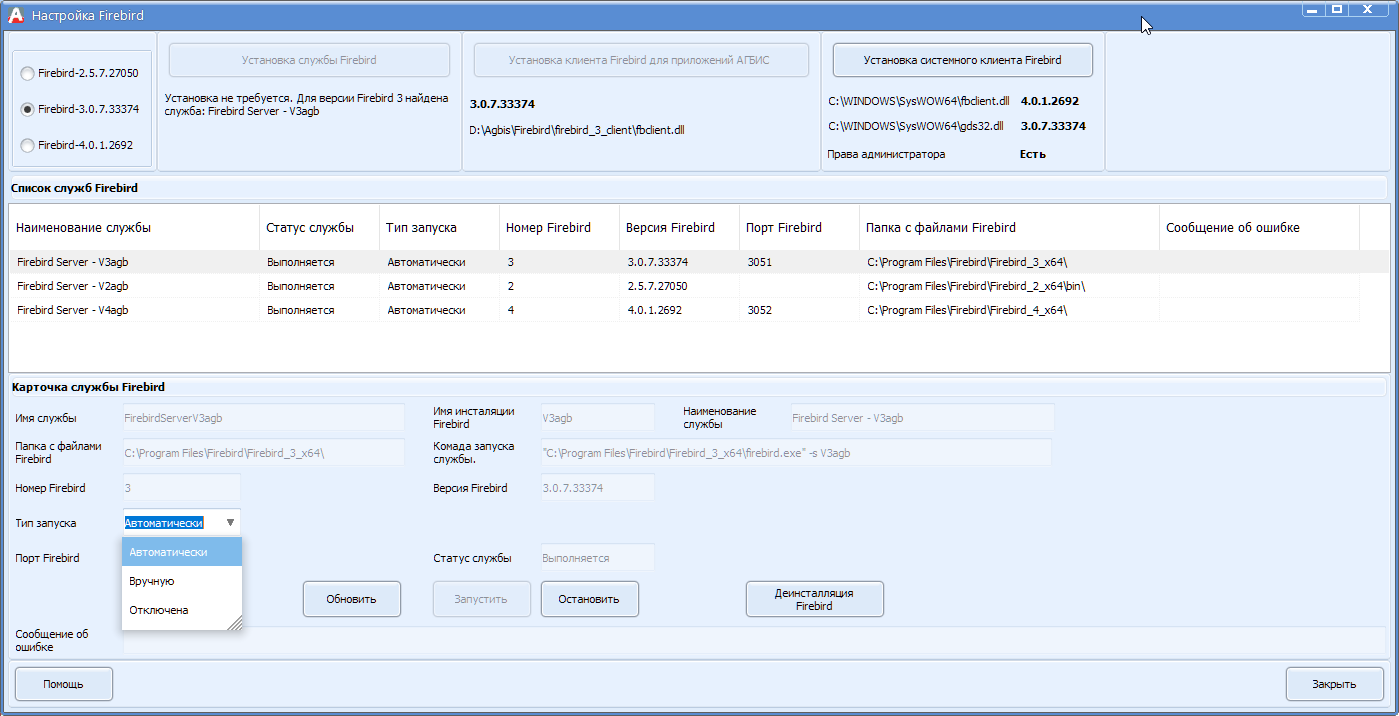The height and width of the screenshot is (716, 1399).
Task: Click port cell 3051
Action: (800, 262)
